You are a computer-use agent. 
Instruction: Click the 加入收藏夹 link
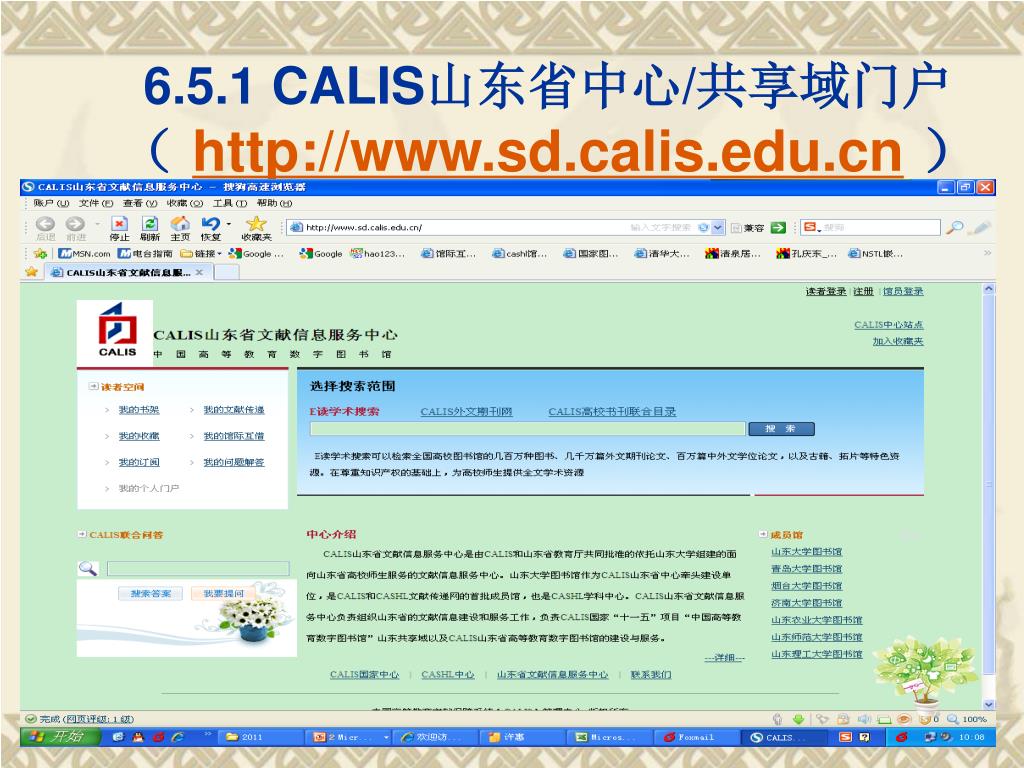[x=897, y=341]
